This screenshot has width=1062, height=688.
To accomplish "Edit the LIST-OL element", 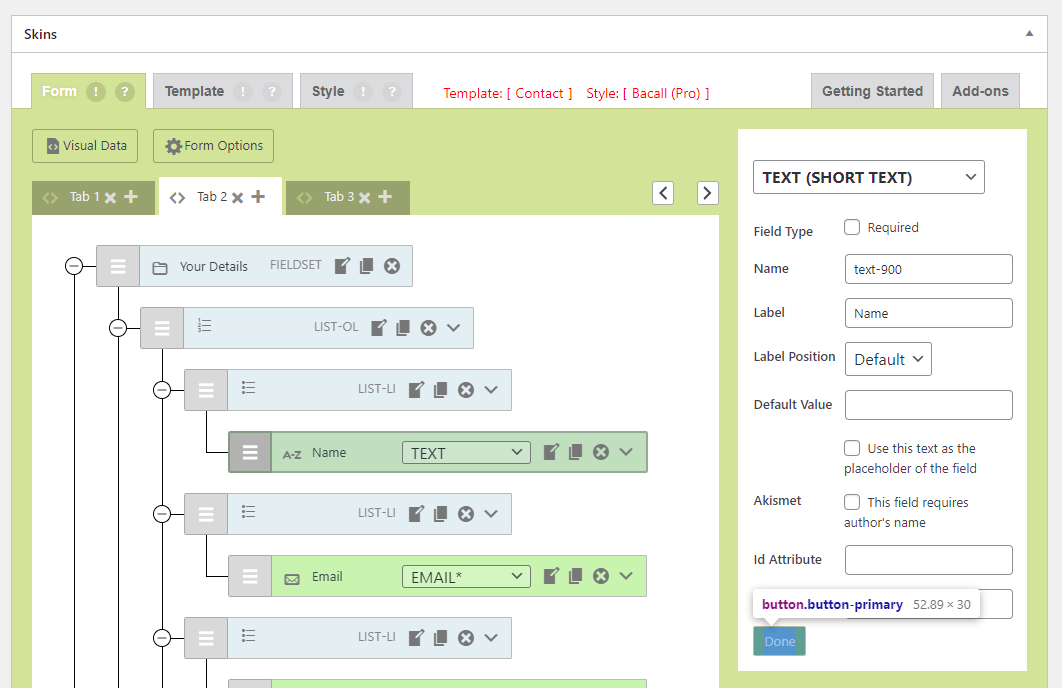I will click(379, 328).
